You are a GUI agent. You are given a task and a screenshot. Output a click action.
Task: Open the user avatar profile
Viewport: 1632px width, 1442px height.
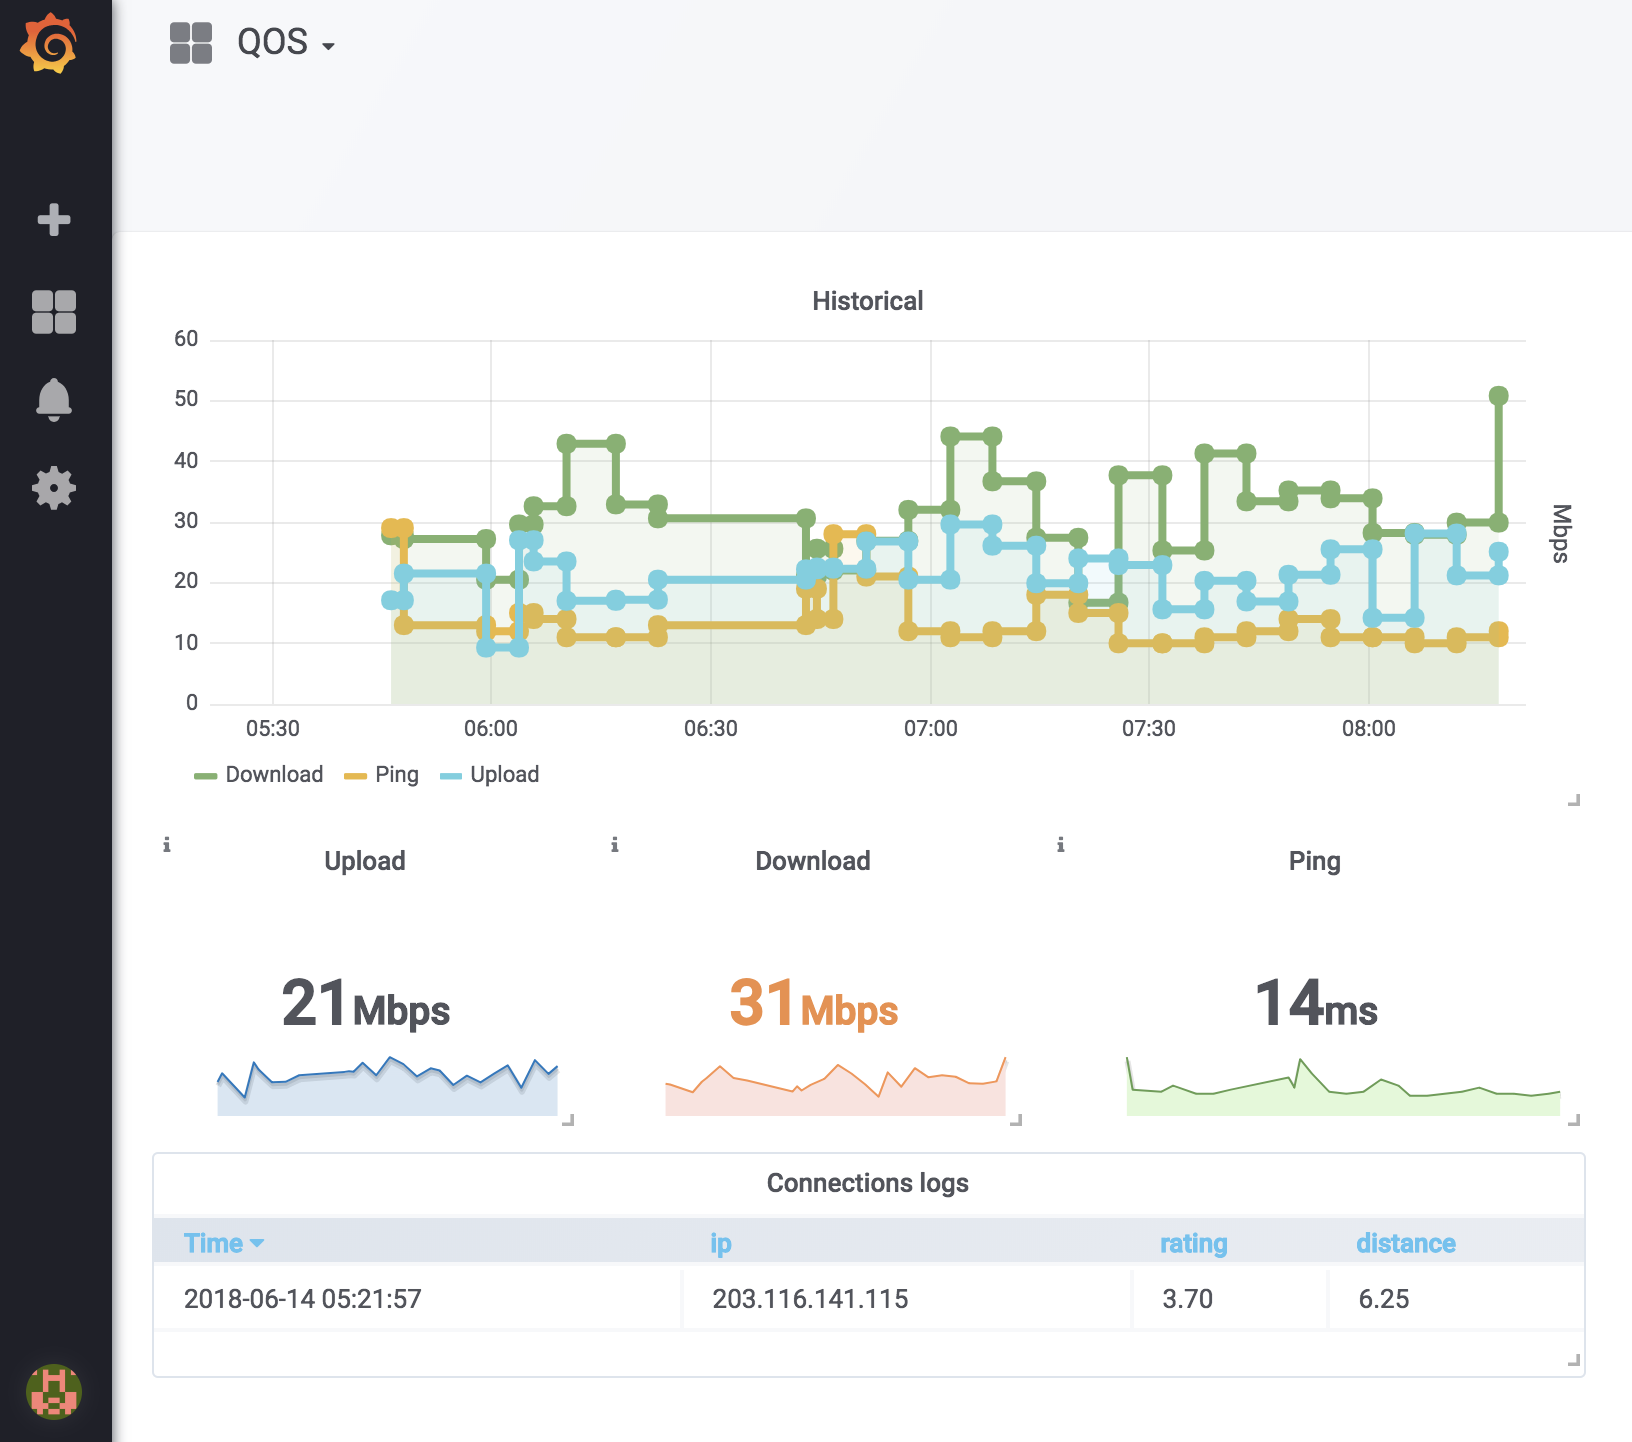tap(54, 1391)
